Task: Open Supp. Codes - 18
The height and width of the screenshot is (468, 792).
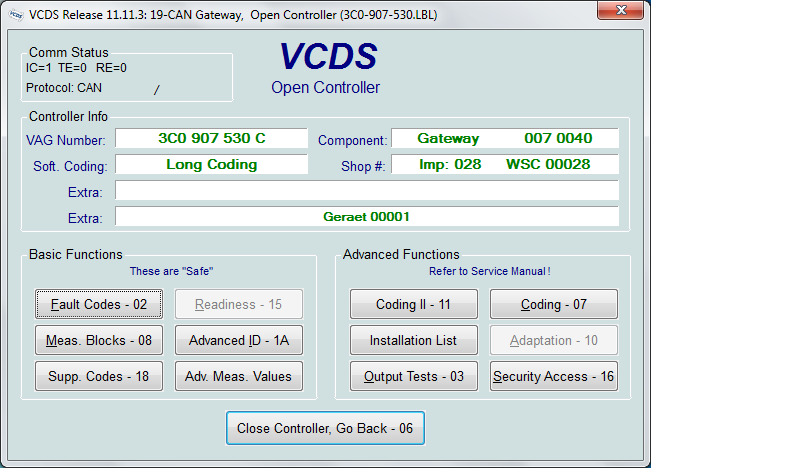Action: pyautogui.click(x=99, y=377)
